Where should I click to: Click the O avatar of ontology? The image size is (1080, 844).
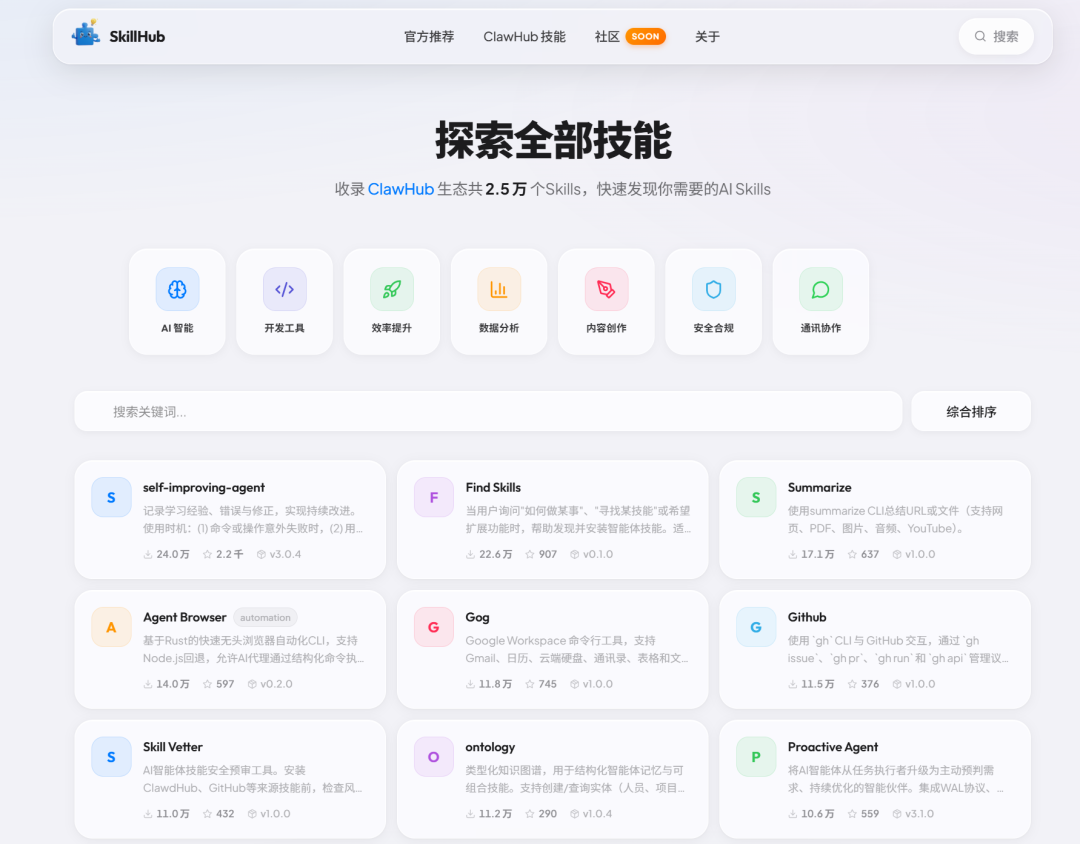click(x=434, y=756)
